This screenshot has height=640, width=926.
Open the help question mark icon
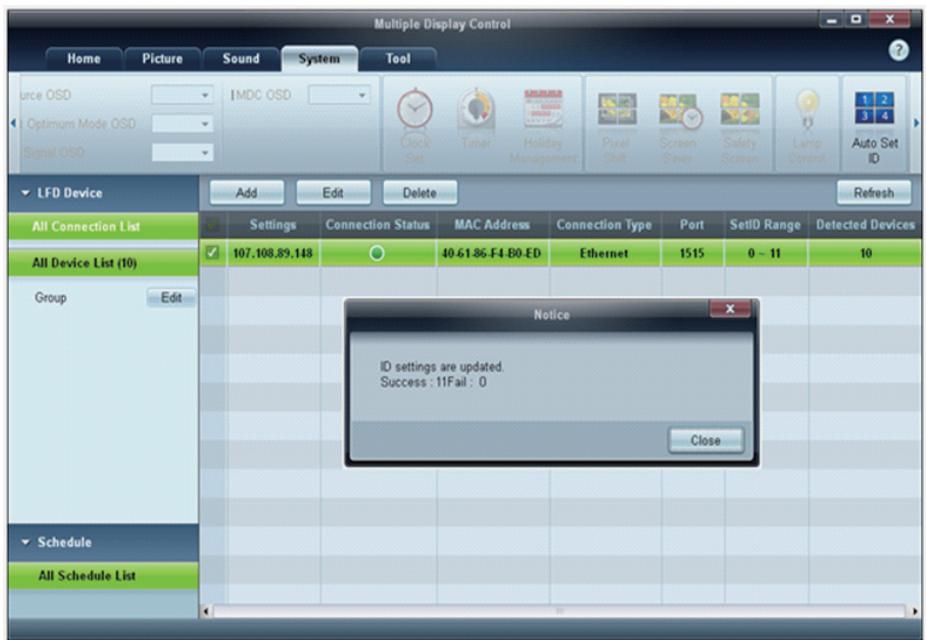point(898,51)
